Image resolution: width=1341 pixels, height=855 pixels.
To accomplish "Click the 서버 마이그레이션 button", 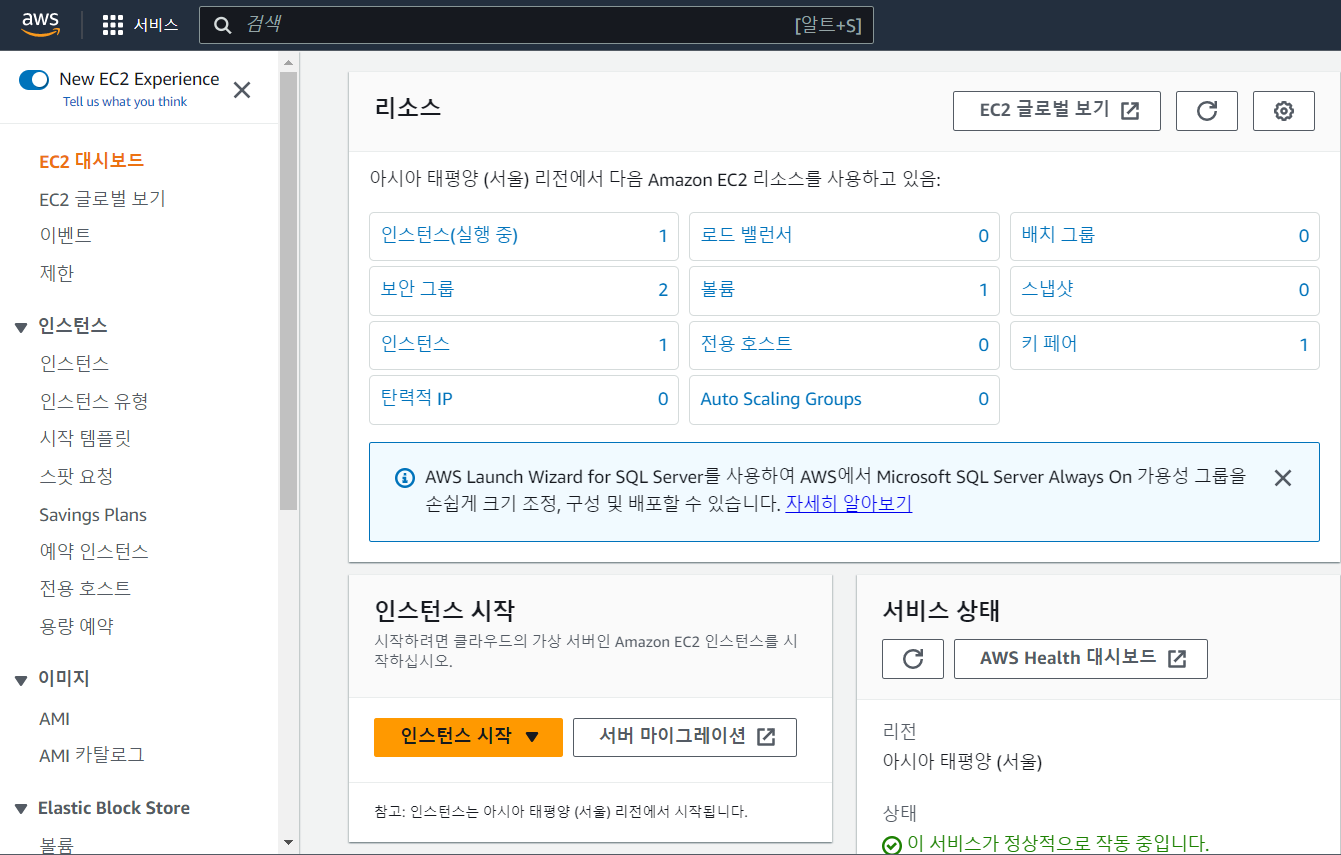I will click(x=685, y=737).
